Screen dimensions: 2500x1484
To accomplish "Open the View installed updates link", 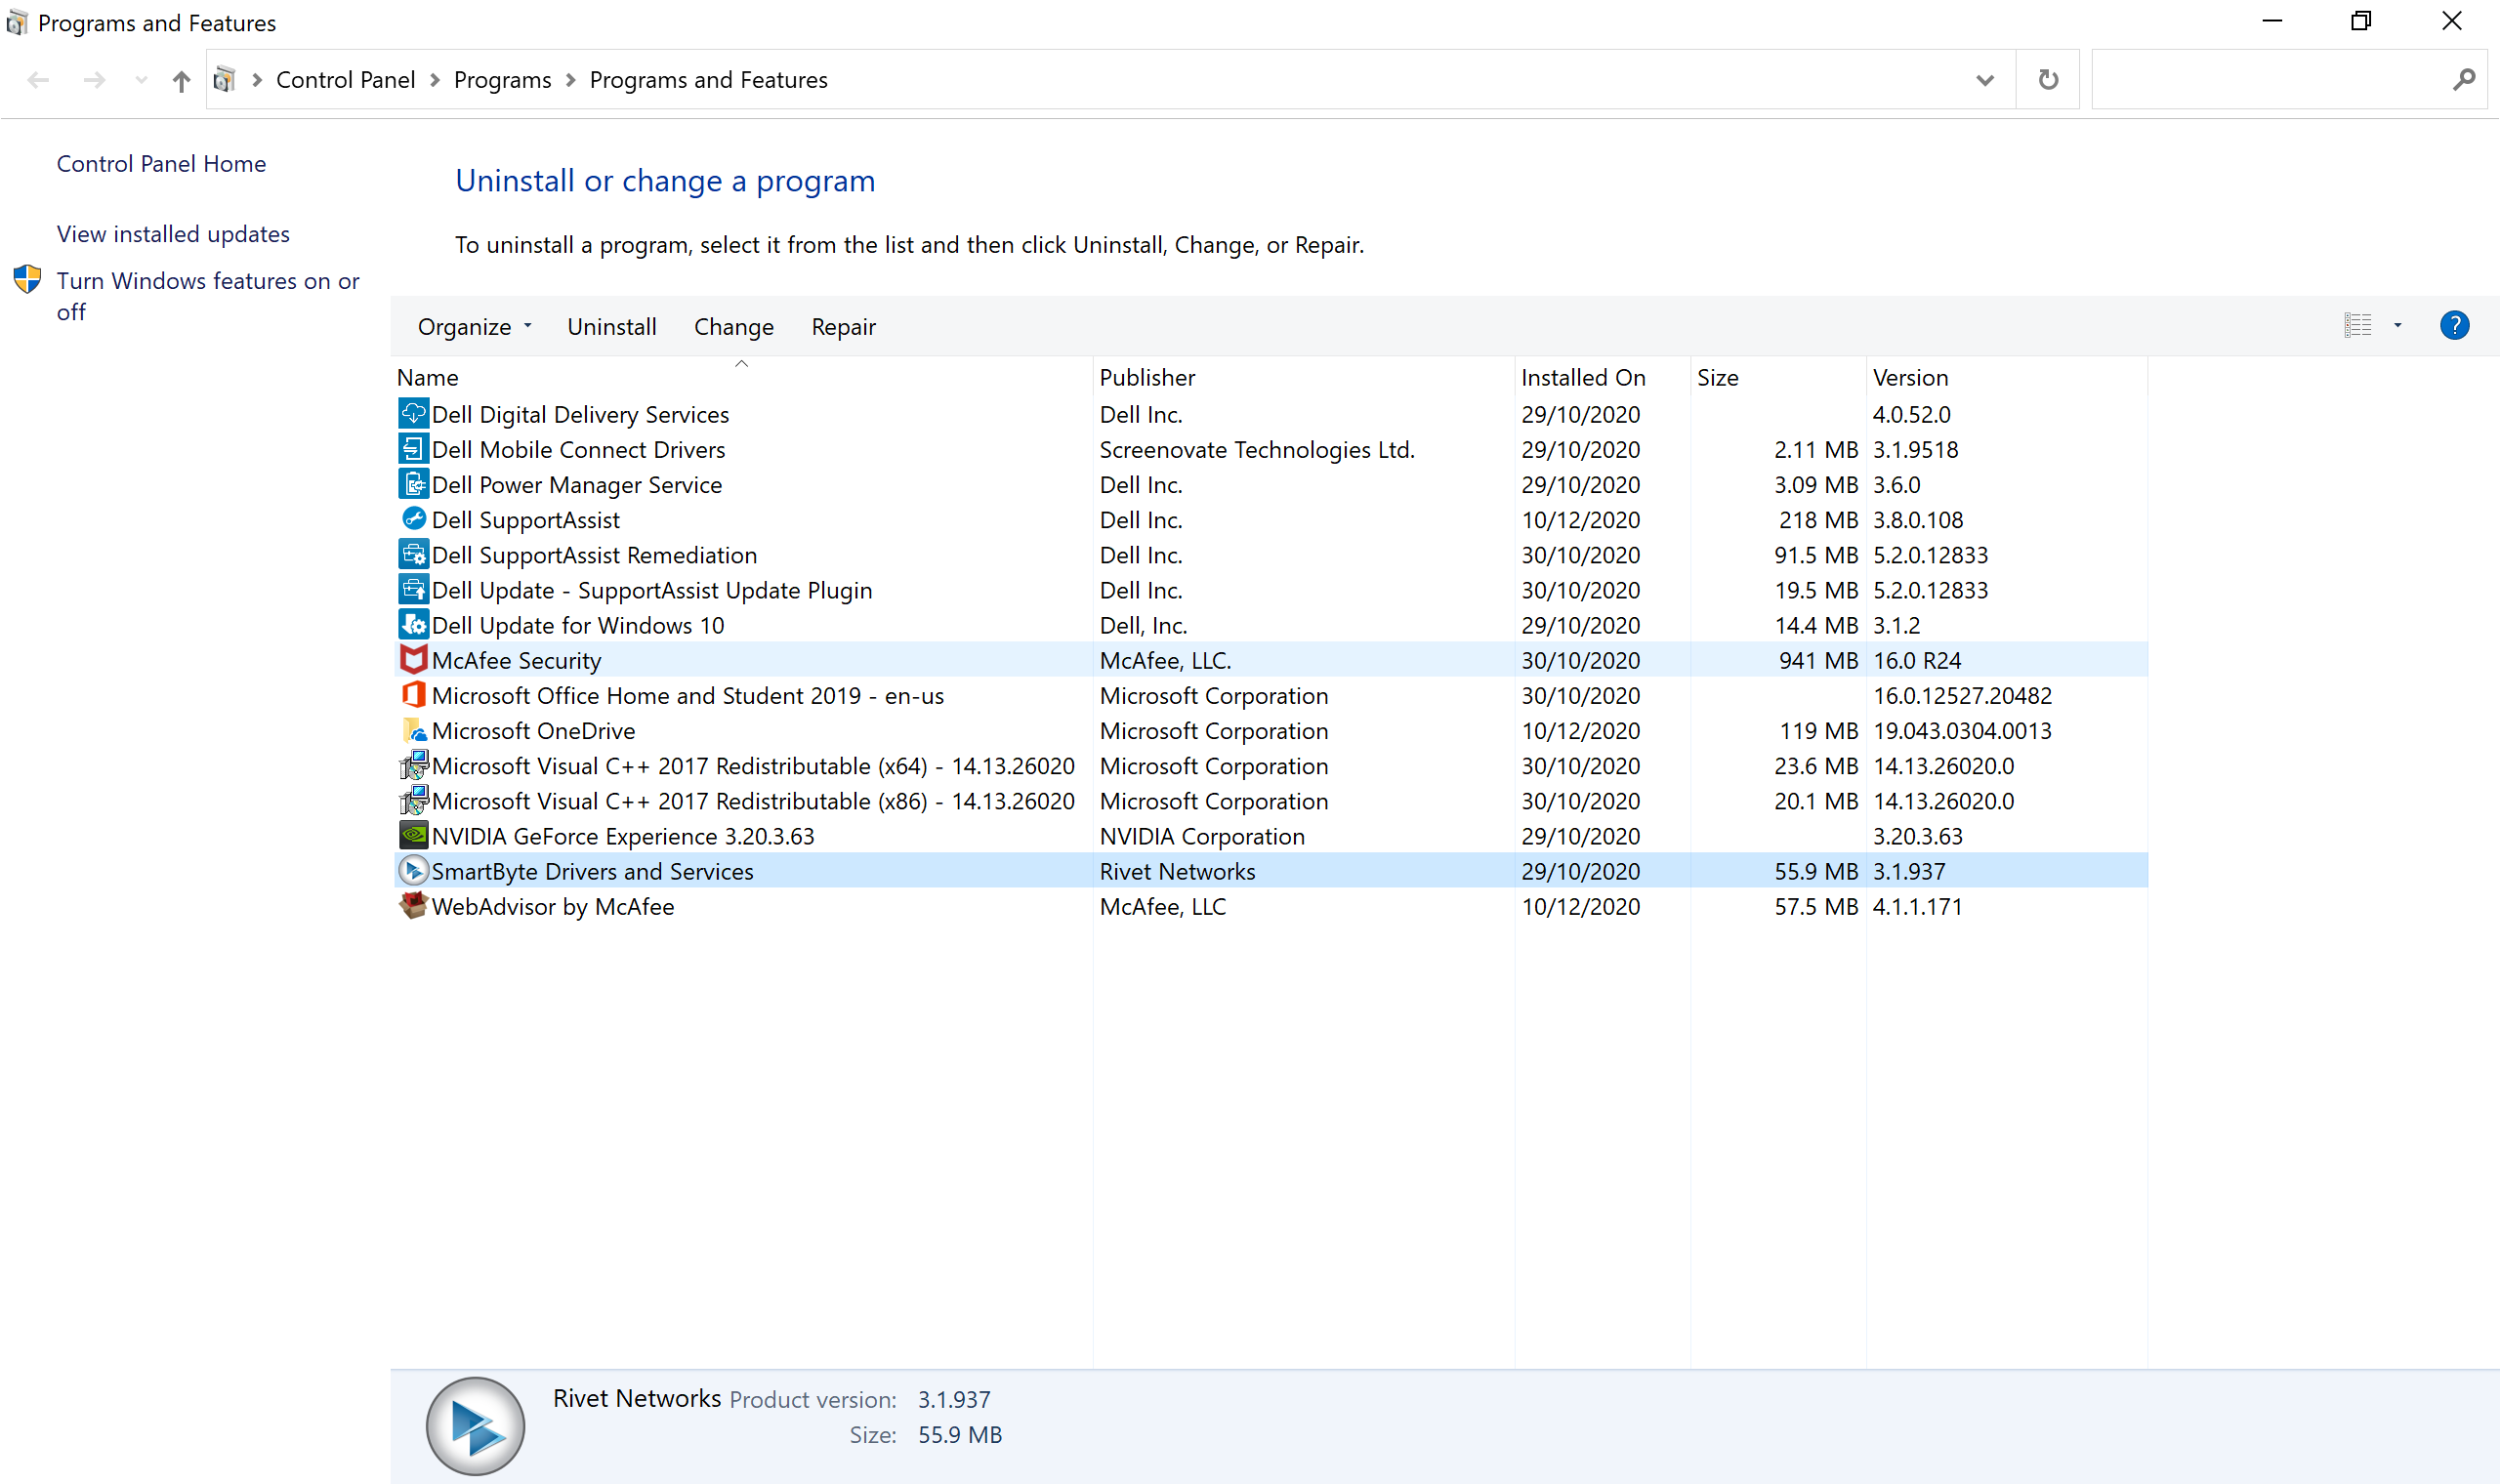I will coord(173,234).
